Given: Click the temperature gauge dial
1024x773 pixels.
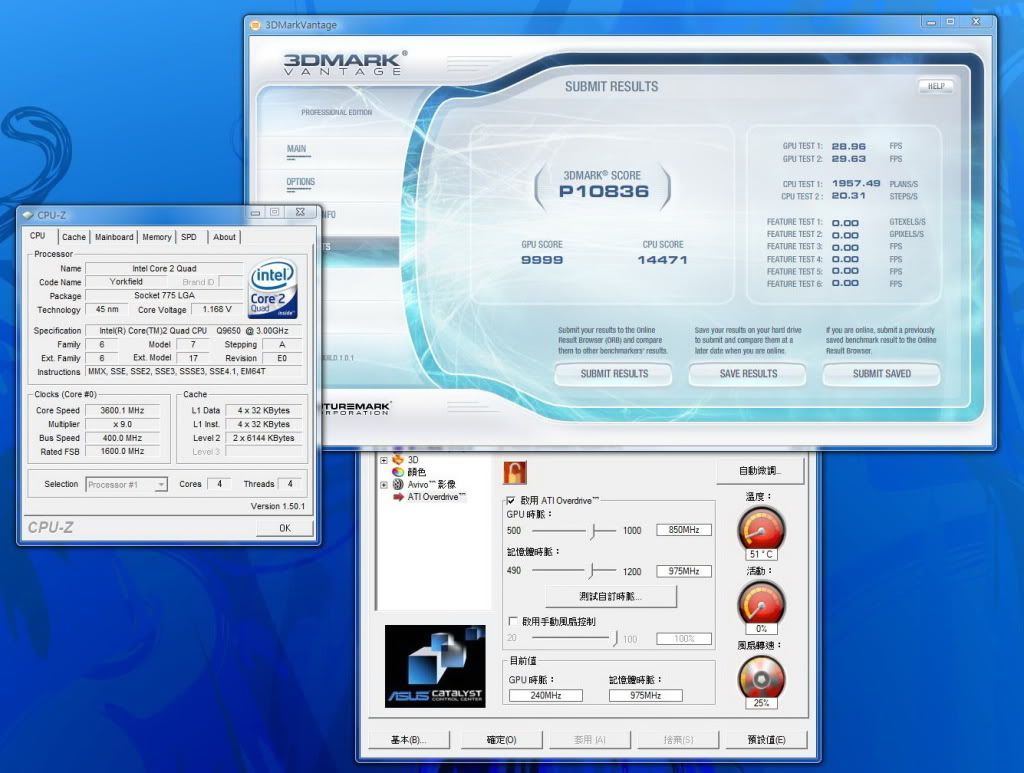Looking at the screenshot, I should click(761, 528).
